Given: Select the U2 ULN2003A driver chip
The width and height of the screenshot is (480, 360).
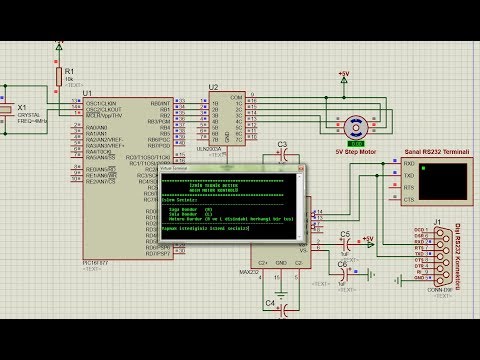Looking at the screenshot, I should point(227,119).
